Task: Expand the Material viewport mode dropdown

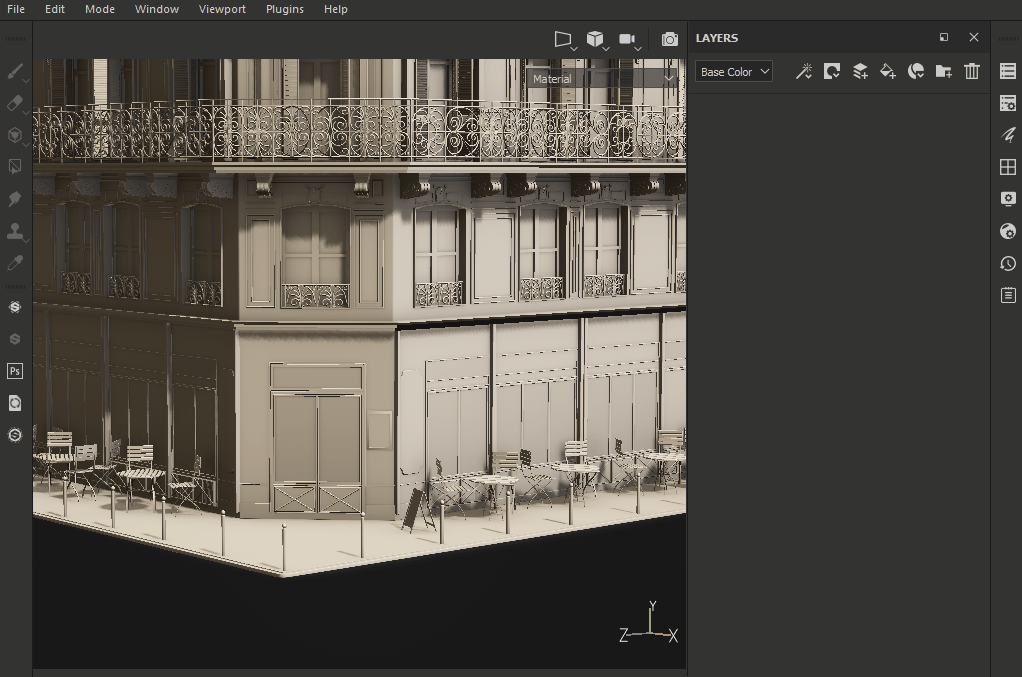Action: [x=603, y=78]
